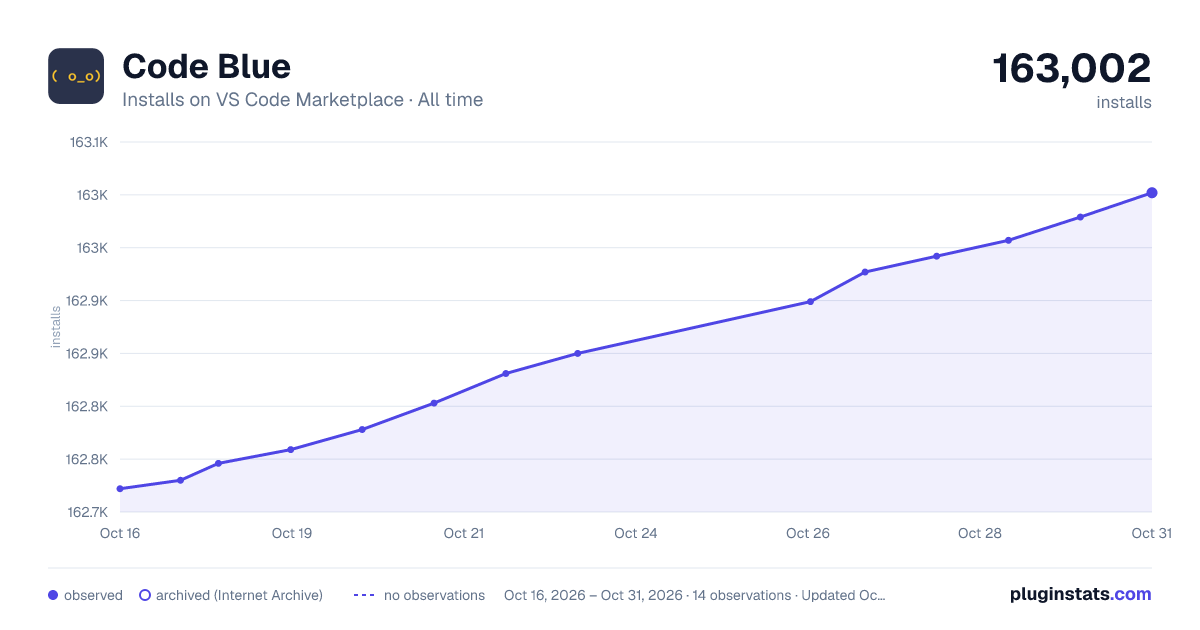Click the Oct 21 x-axis label
The image size is (1200, 630).
464,533
